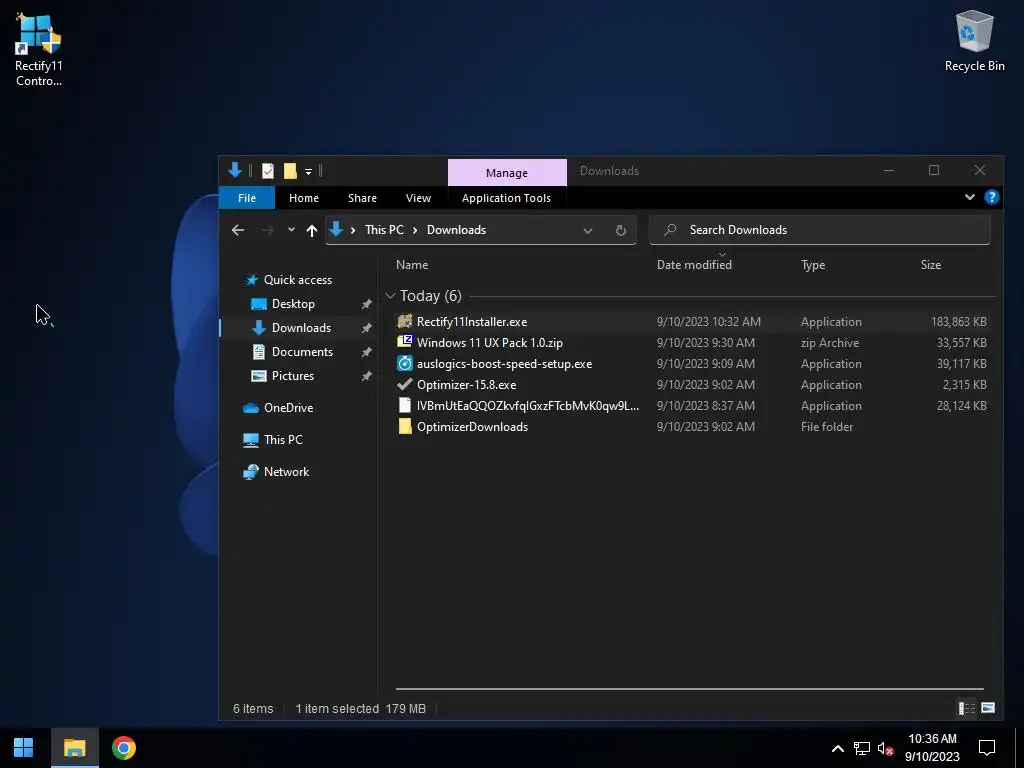Select the IVBmUtEaQQOZ... file icon
Image resolution: width=1024 pixels, height=768 pixels.
pos(405,406)
